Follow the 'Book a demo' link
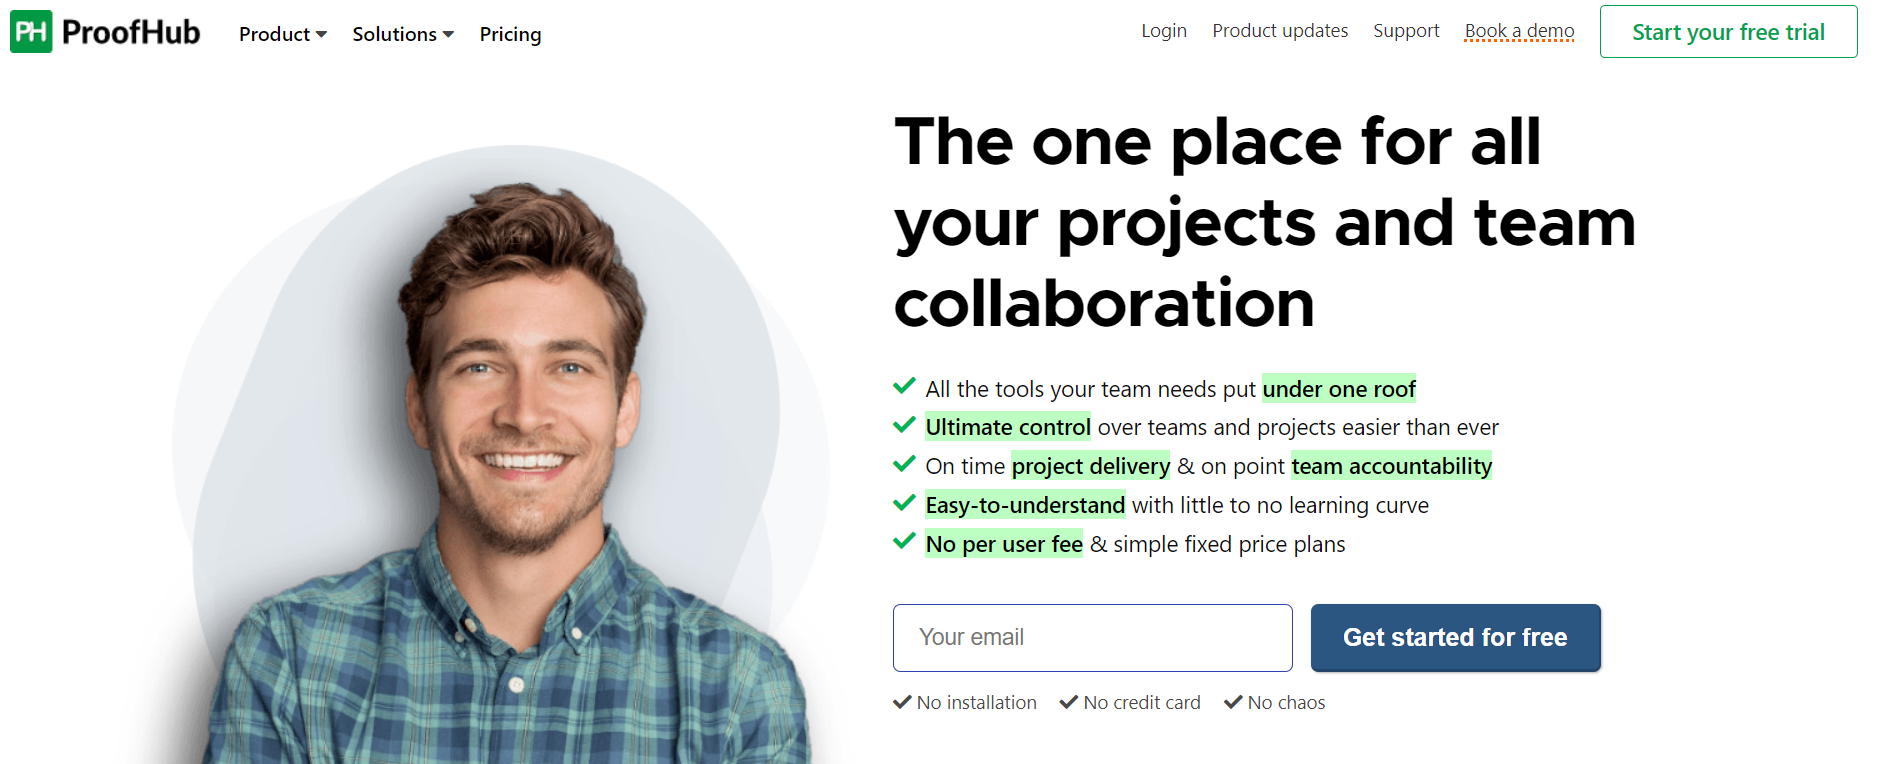The image size is (1884, 764). 1519,31
